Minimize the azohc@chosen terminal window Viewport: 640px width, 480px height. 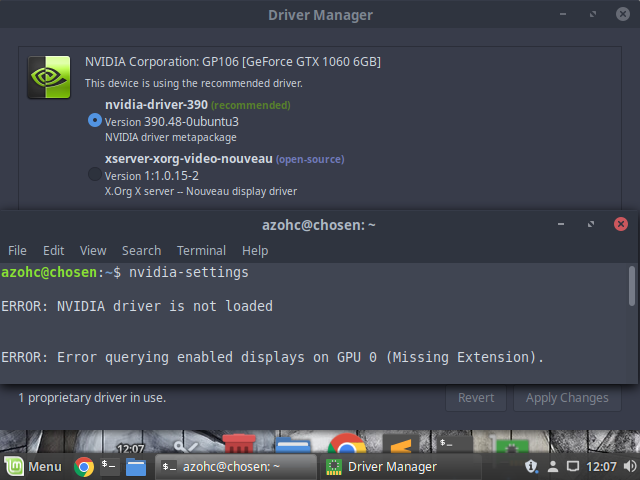tap(561, 224)
